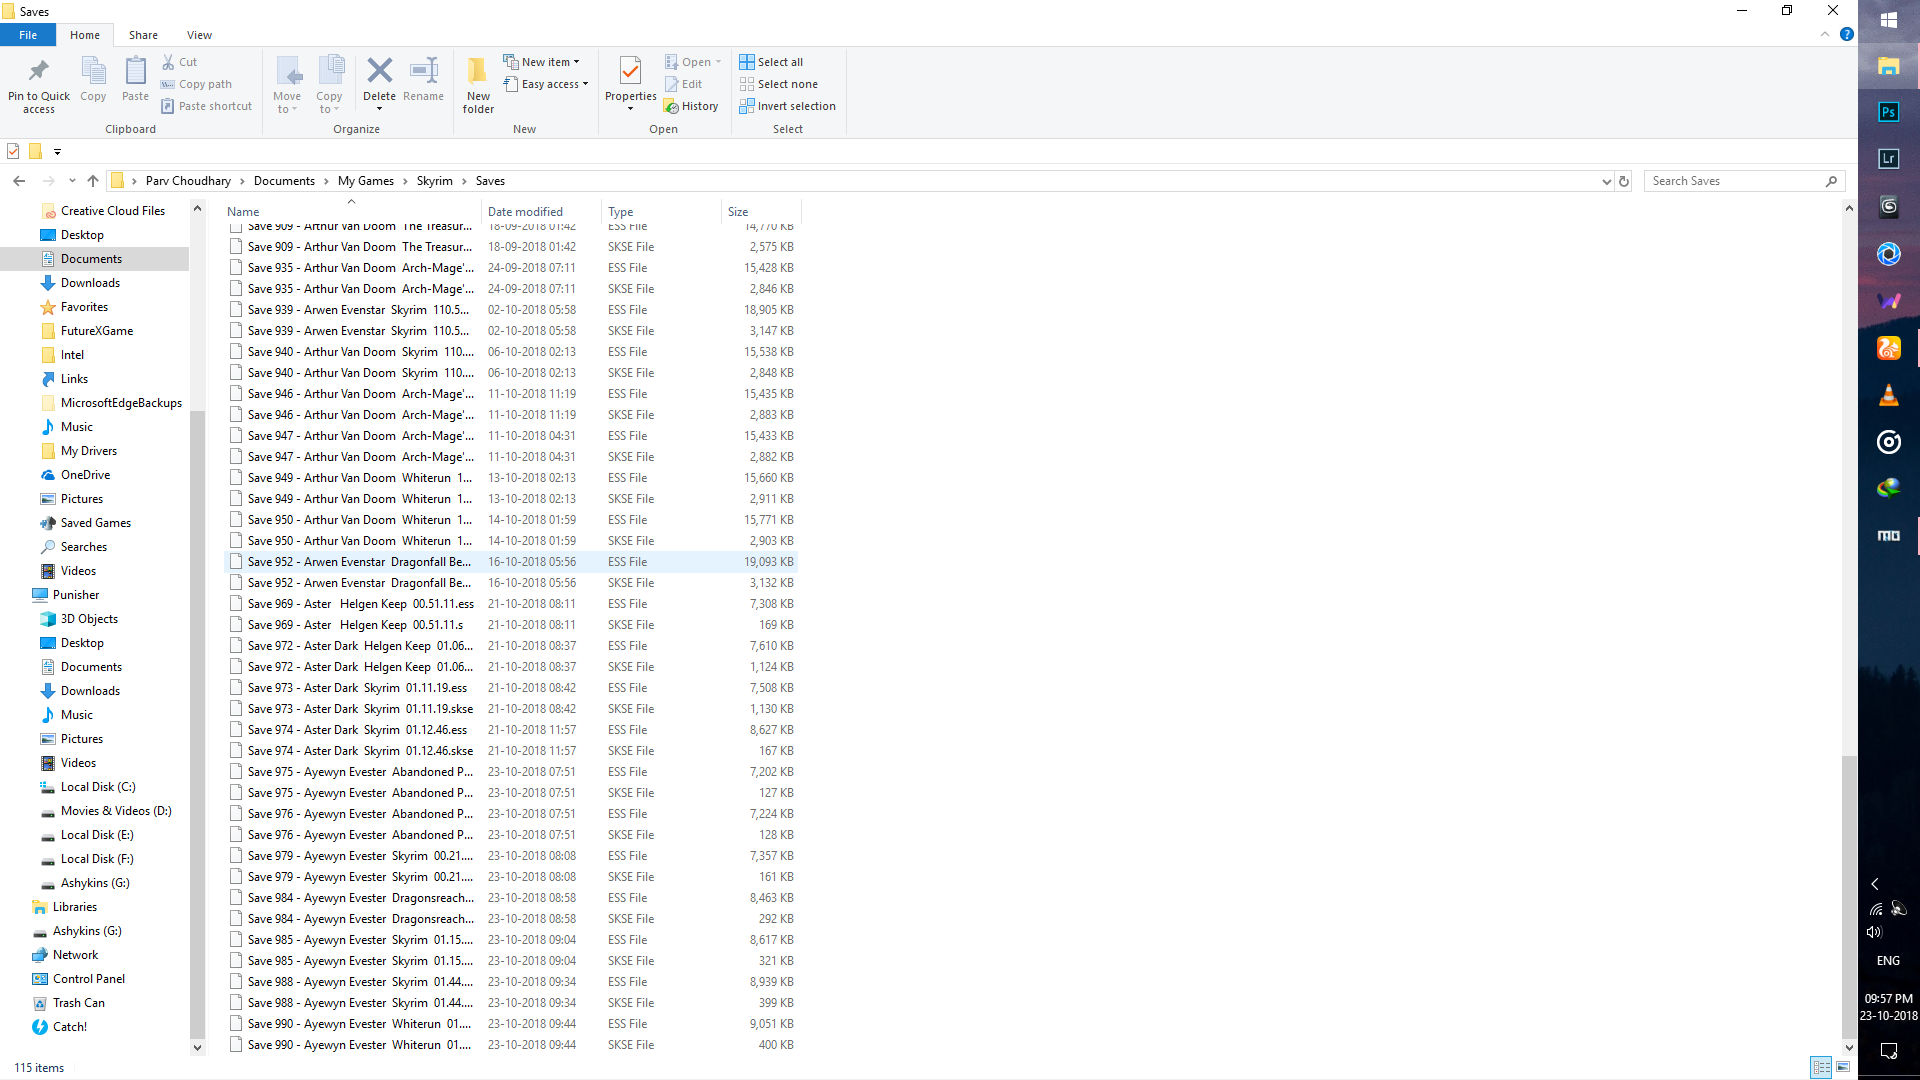Check the box for Save 969 Aster Helgen Keep 00.51.11.ess
The image size is (1920, 1080).
(236, 604)
